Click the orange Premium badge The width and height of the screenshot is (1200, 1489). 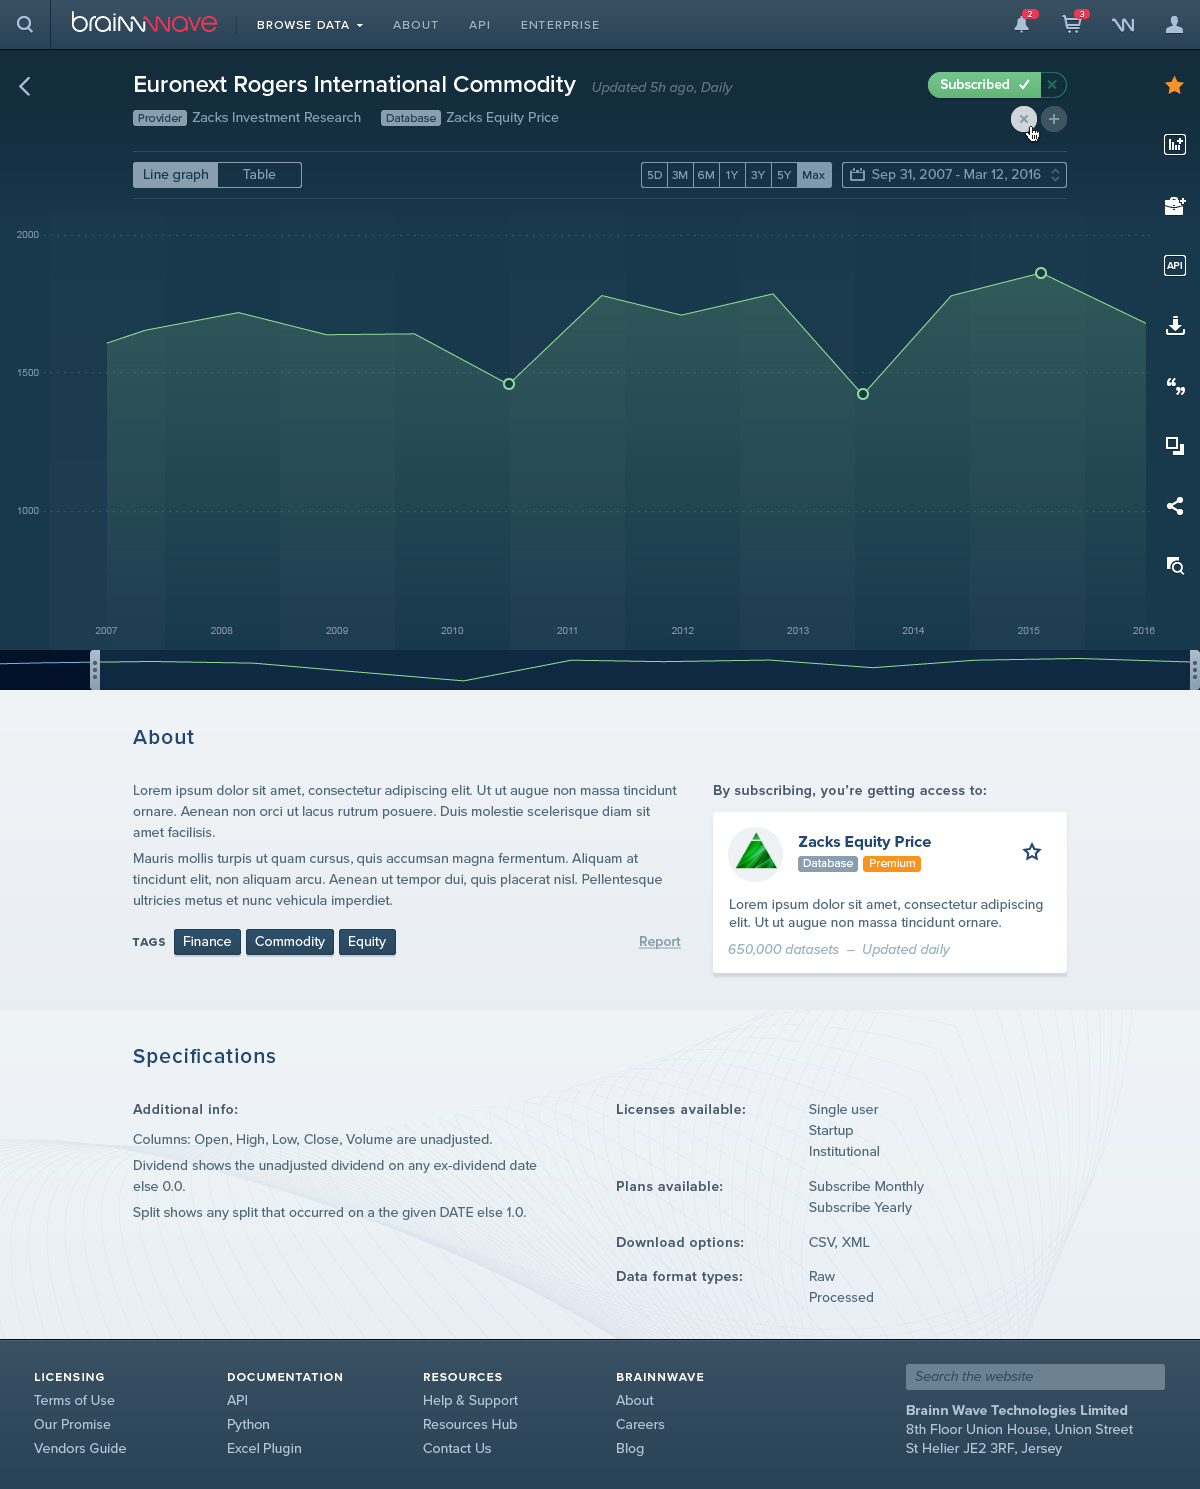pos(892,864)
